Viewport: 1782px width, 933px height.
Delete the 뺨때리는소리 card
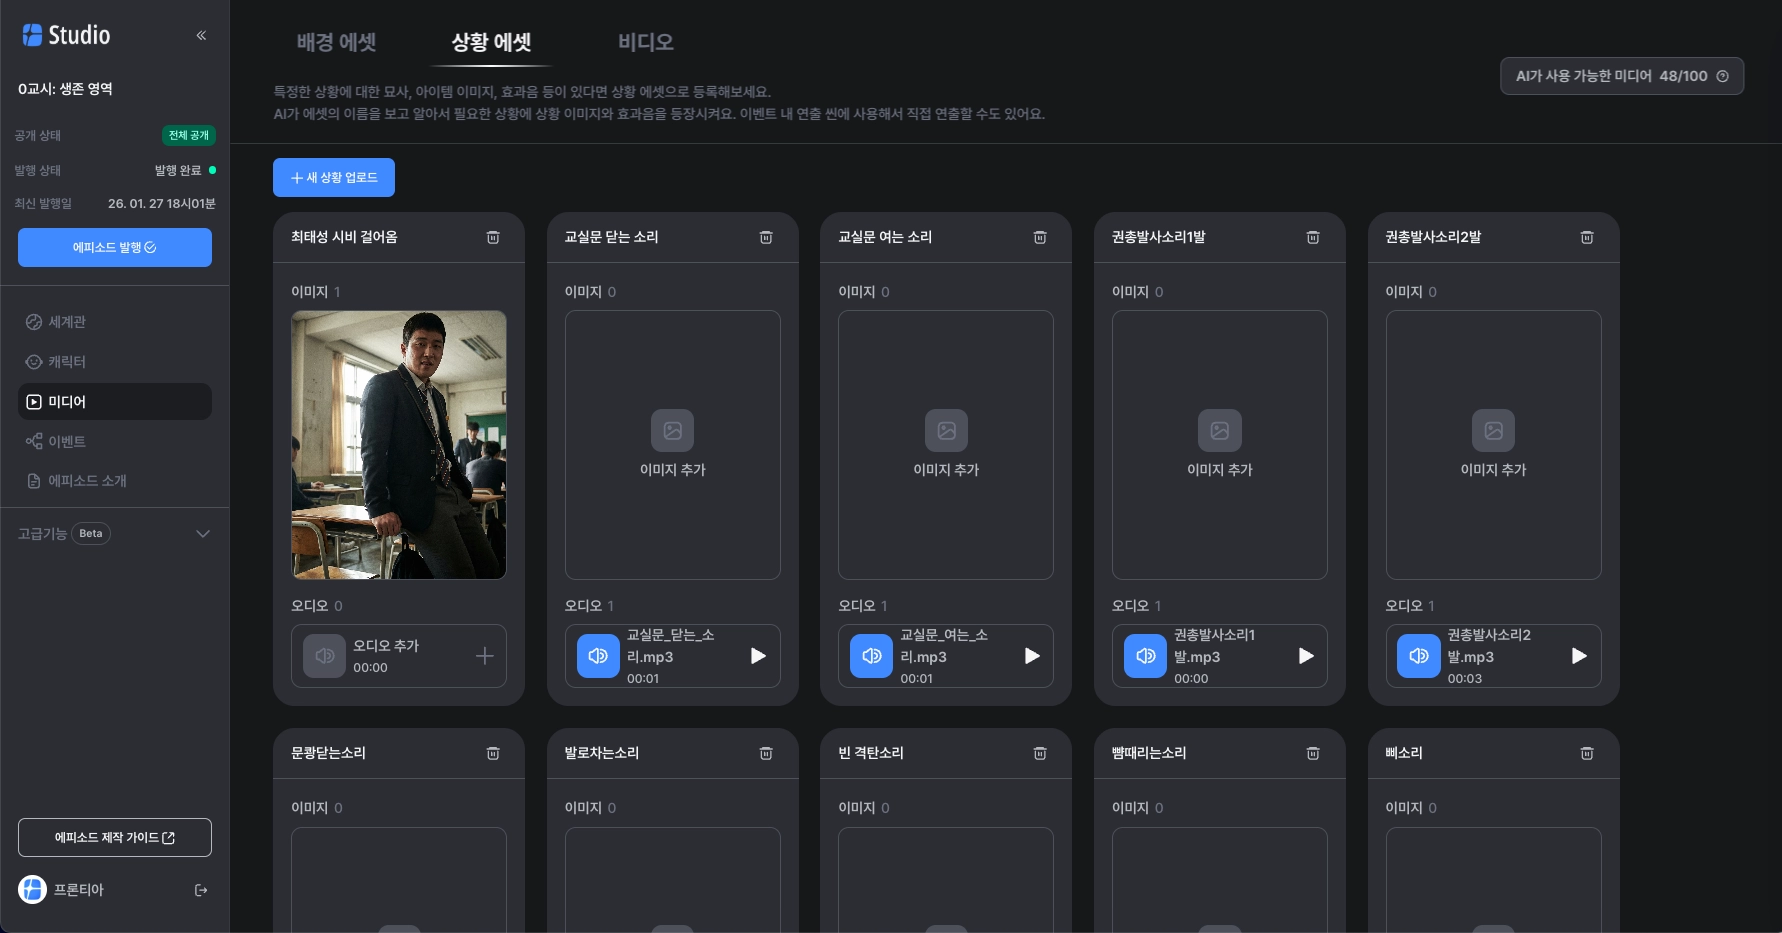1313,753
